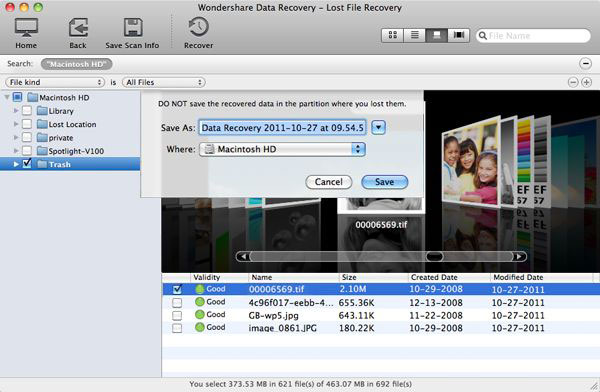The image size is (600, 392).
Task: Check the Lost Location checkbox
Action: (27, 124)
